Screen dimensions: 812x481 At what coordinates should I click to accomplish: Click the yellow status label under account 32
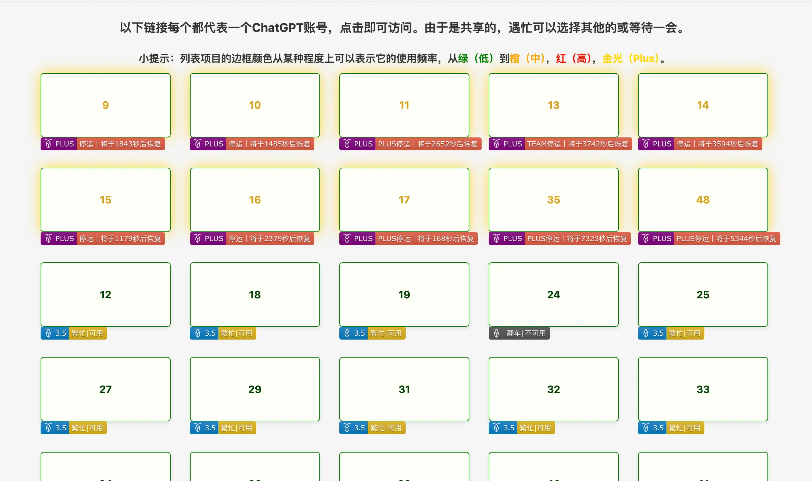pyautogui.click(x=537, y=428)
